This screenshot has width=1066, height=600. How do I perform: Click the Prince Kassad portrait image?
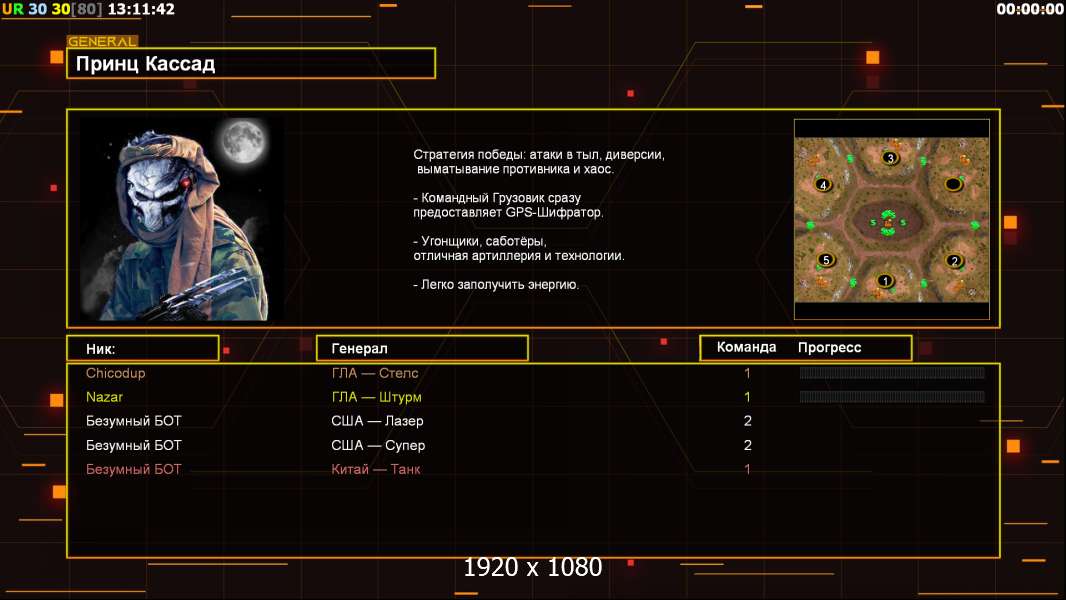[183, 219]
